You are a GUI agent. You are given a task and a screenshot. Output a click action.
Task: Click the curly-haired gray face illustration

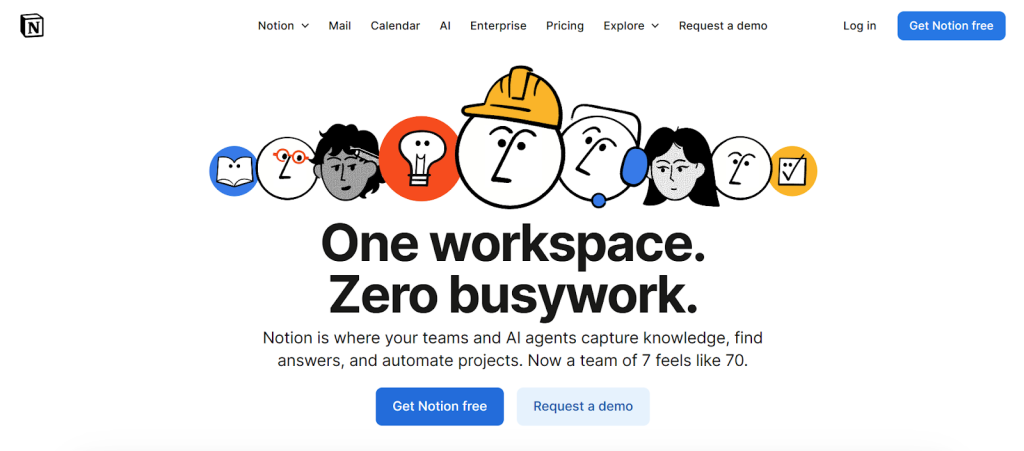click(x=346, y=165)
